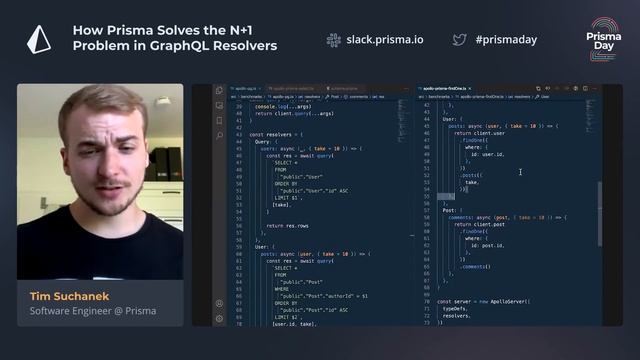Click the 'return res.rows' line in left editor

[x=287, y=226]
